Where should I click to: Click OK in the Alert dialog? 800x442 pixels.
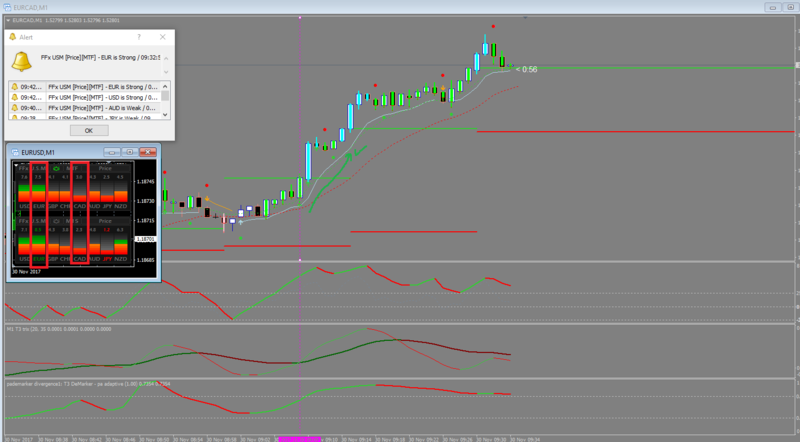point(89,131)
